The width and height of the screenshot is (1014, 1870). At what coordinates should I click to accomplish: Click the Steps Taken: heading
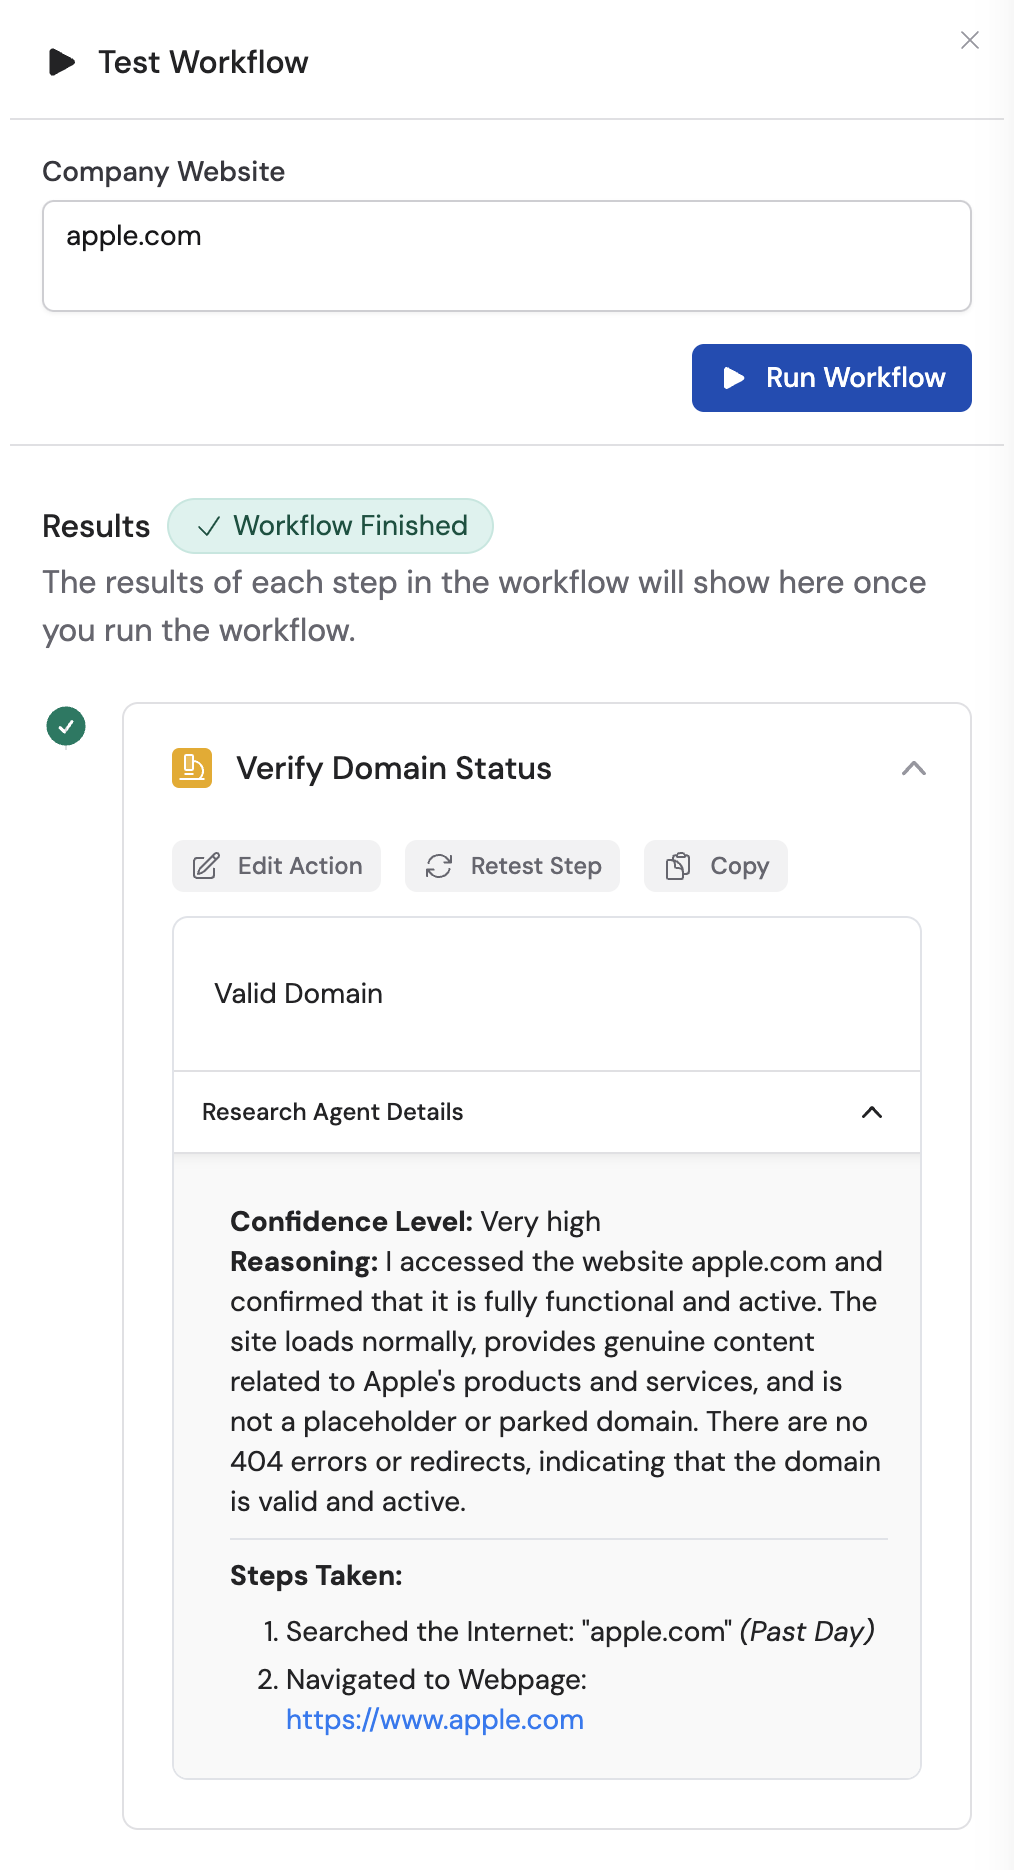[x=316, y=1576]
